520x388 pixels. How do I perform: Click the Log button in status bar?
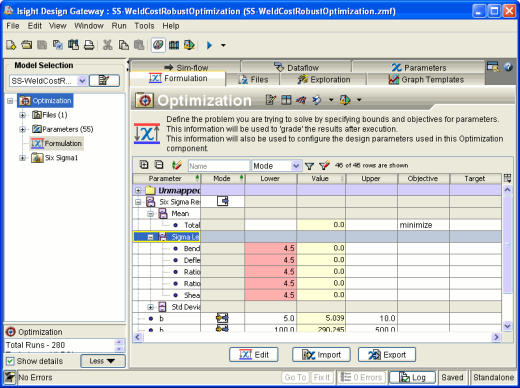click(x=413, y=377)
